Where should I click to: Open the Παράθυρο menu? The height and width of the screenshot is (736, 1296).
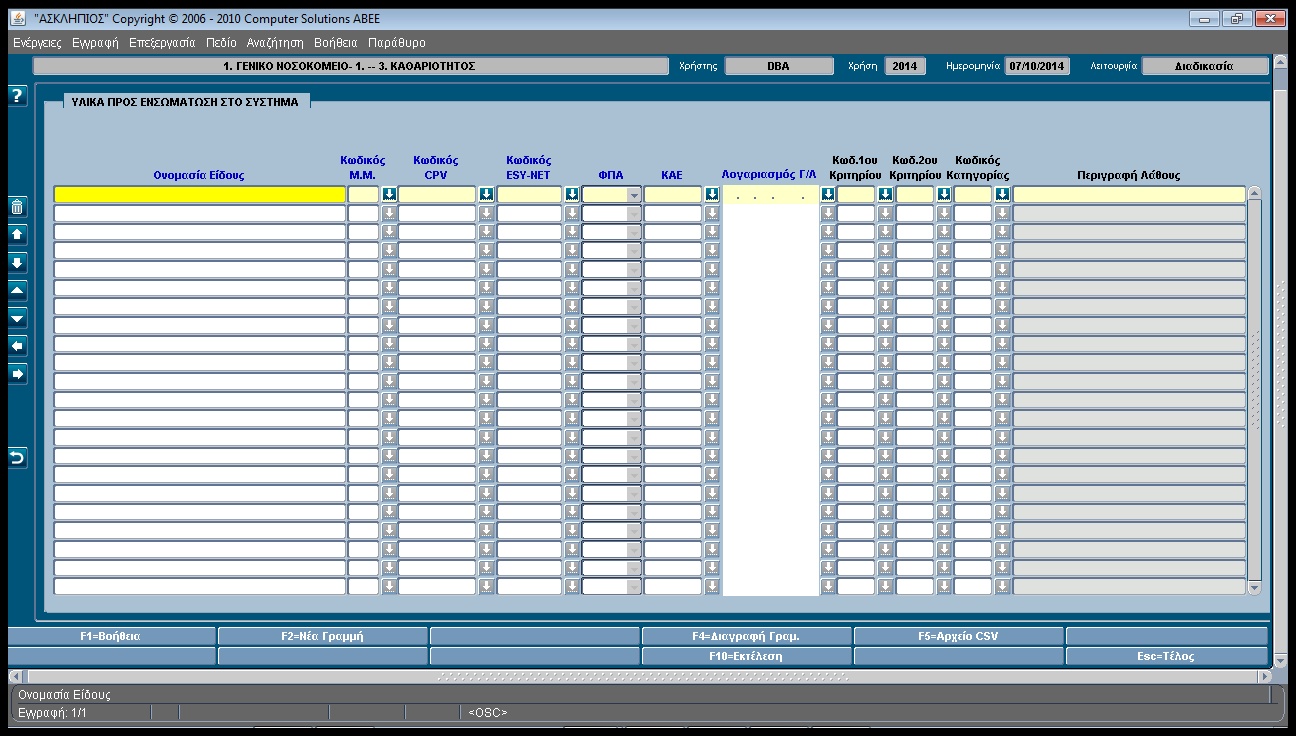[x=397, y=43]
